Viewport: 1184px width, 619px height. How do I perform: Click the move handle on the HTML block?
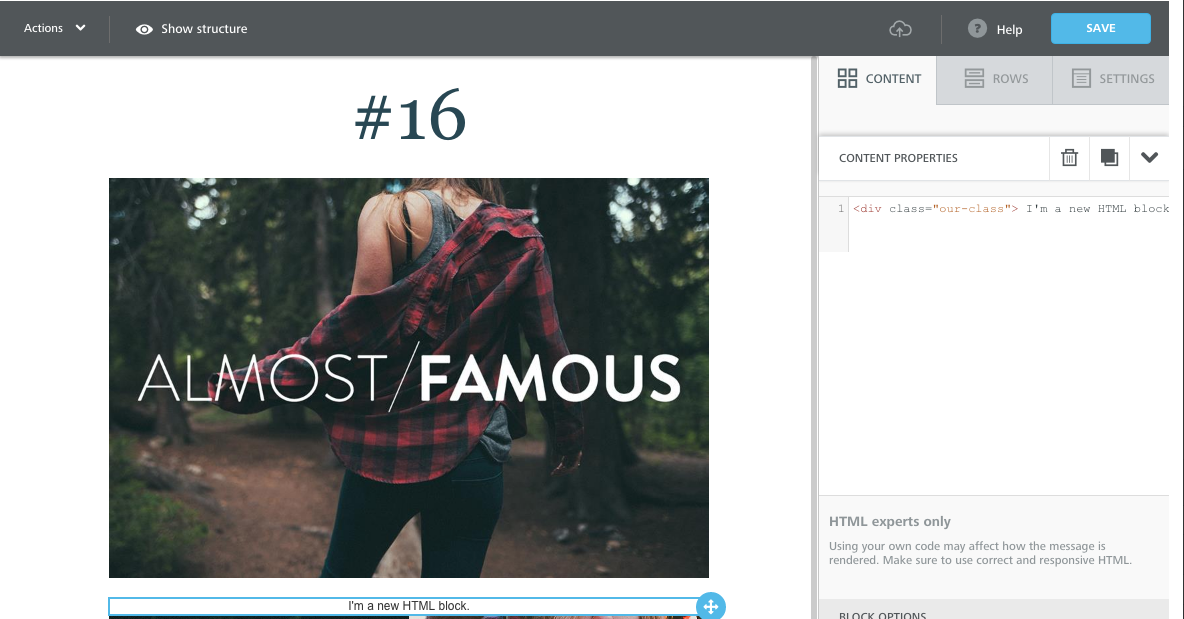711,606
